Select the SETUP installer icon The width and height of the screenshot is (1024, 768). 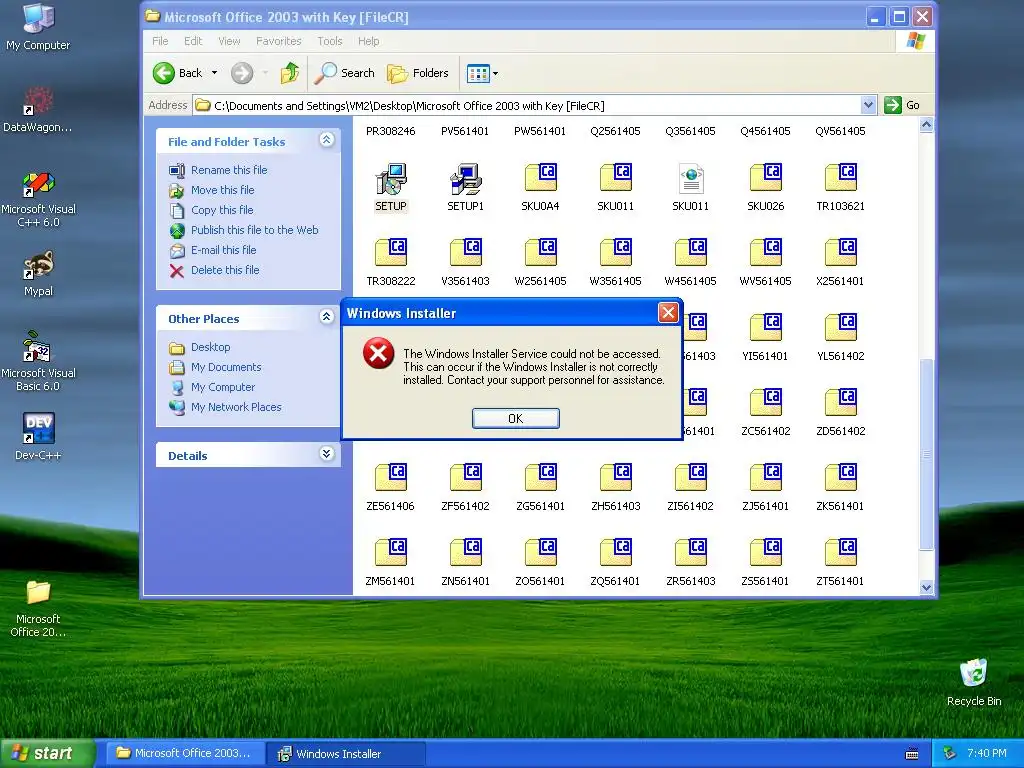point(391,180)
